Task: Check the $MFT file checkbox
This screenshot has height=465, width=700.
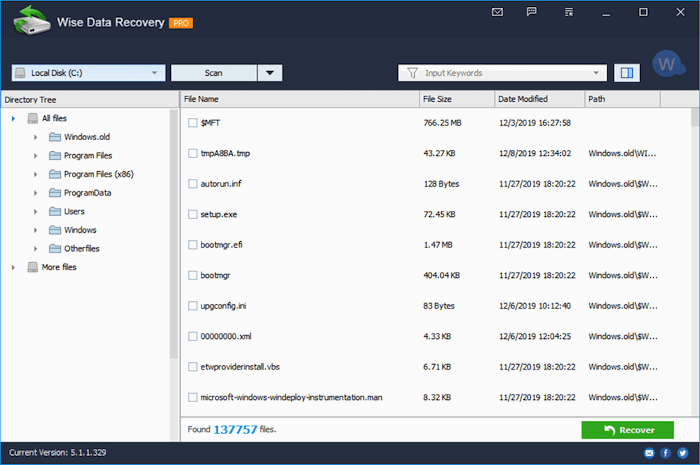Action: 192,123
